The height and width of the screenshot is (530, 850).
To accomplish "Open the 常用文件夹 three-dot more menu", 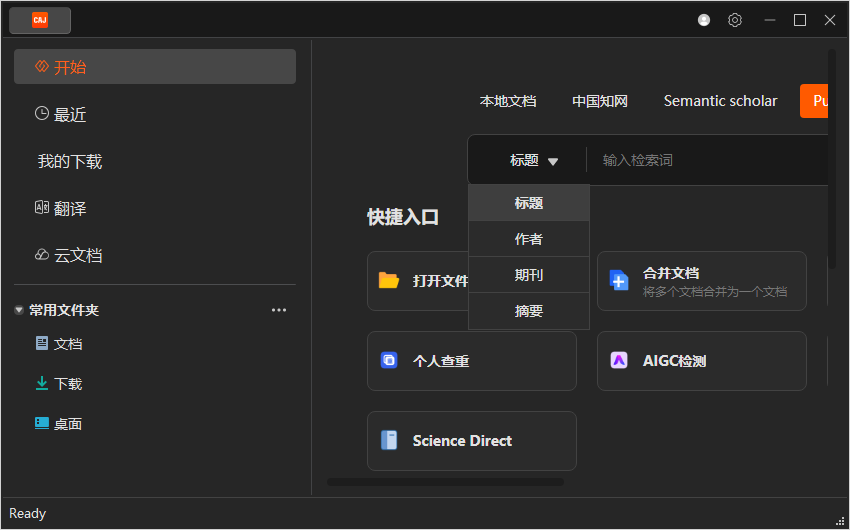I will point(279,310).
